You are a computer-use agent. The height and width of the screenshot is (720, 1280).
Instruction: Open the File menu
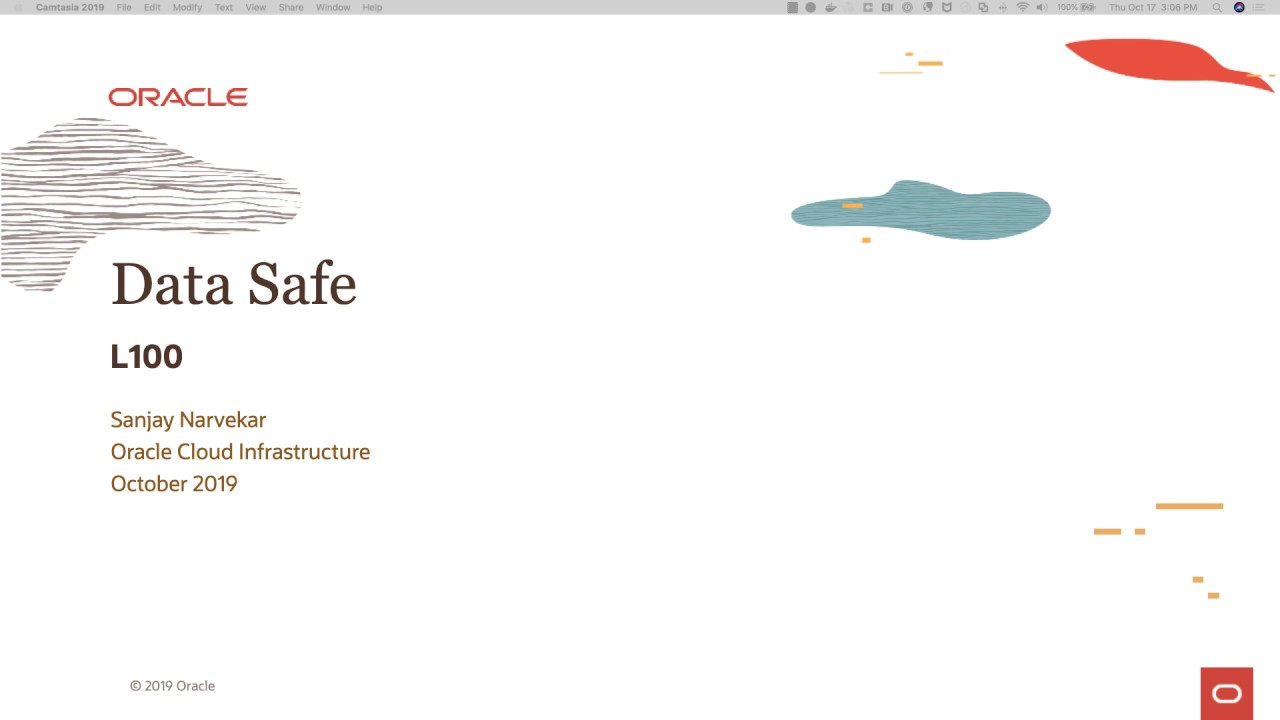point(124,7)
